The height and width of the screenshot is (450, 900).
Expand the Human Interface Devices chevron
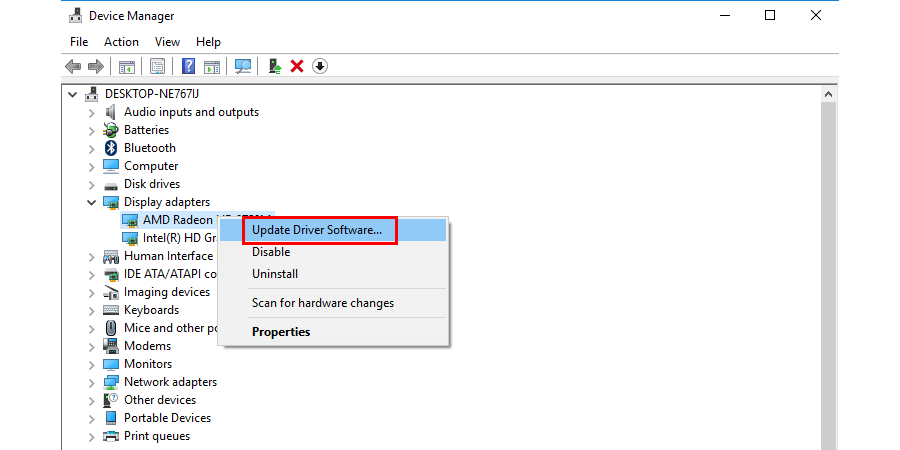click(92, 257)
